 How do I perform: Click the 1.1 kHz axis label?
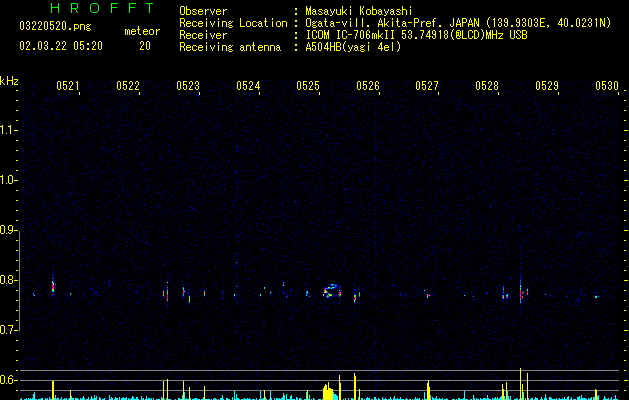(x=9, y=130)
